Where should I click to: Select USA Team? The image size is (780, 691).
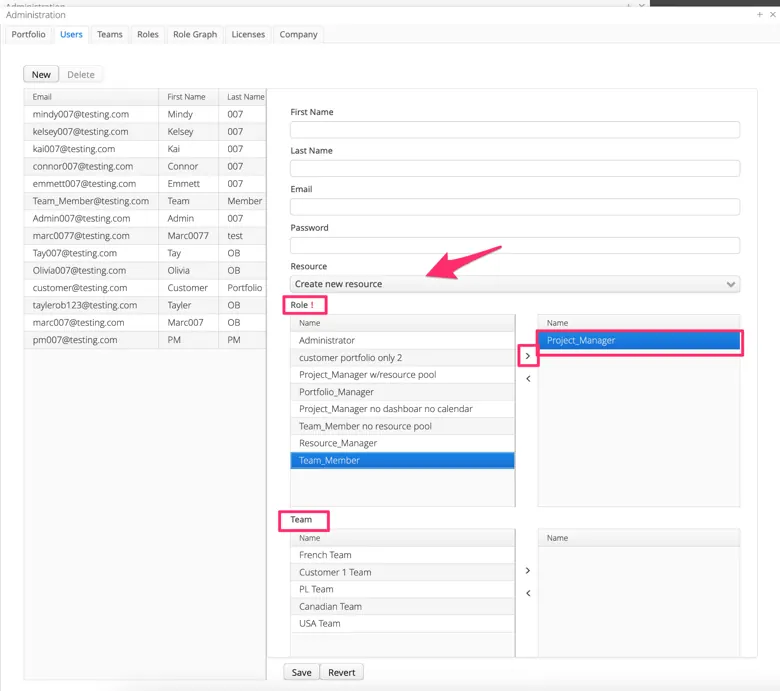click(402, 623)
